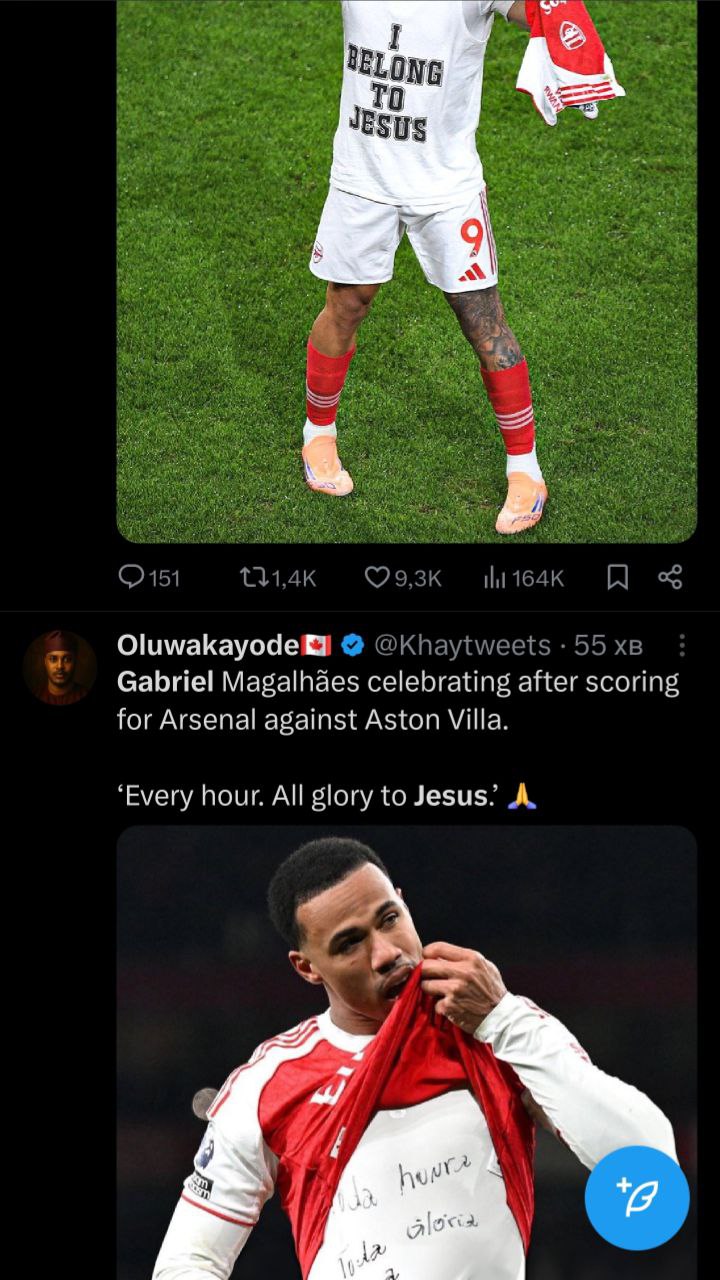Bookmark the top tweet
The width and height of the screenshot is (720, 1280).
(618, 577)
